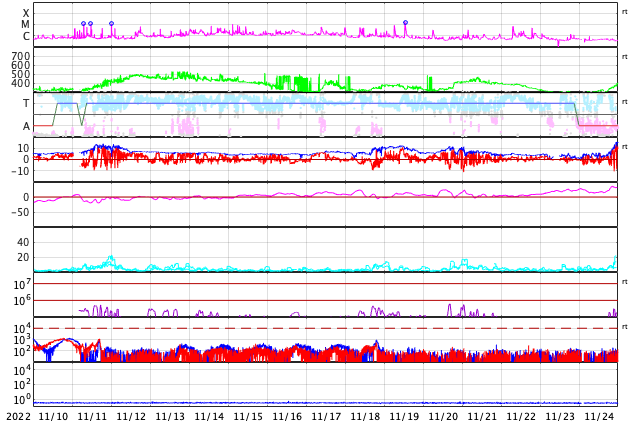This screenshot has width=634, height=424.
Task: Select the 11/17 date label
Action: click(x=326, y=416)
